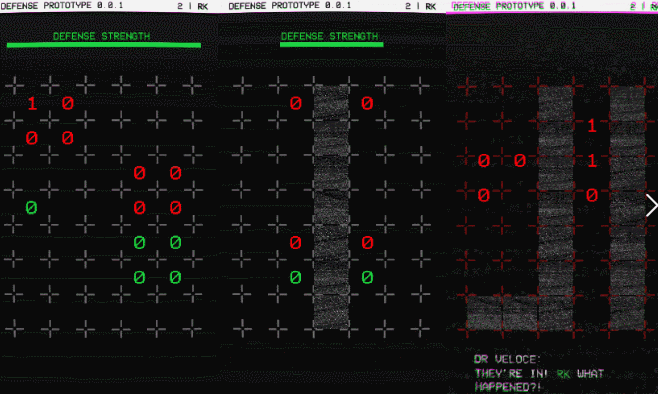The width and height of the screenshot is (658, 394).
Task: Click the middle panel's DEFENSE PROTOTYPE 0.0.1 title
Action: pyautogui.click(x=290, y=6)
